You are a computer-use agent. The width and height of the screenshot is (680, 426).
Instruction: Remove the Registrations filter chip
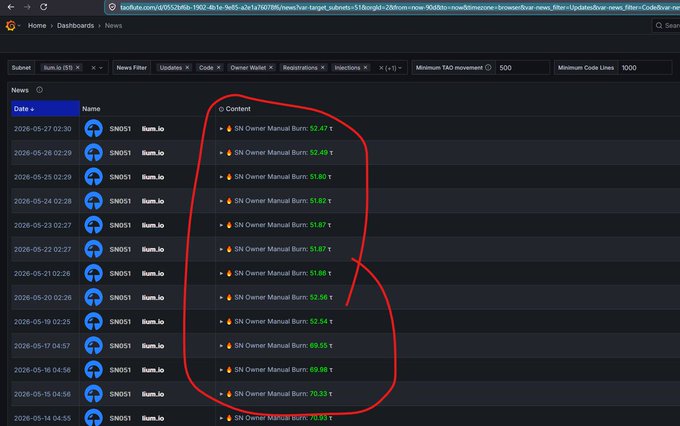(x=323, y=67)
